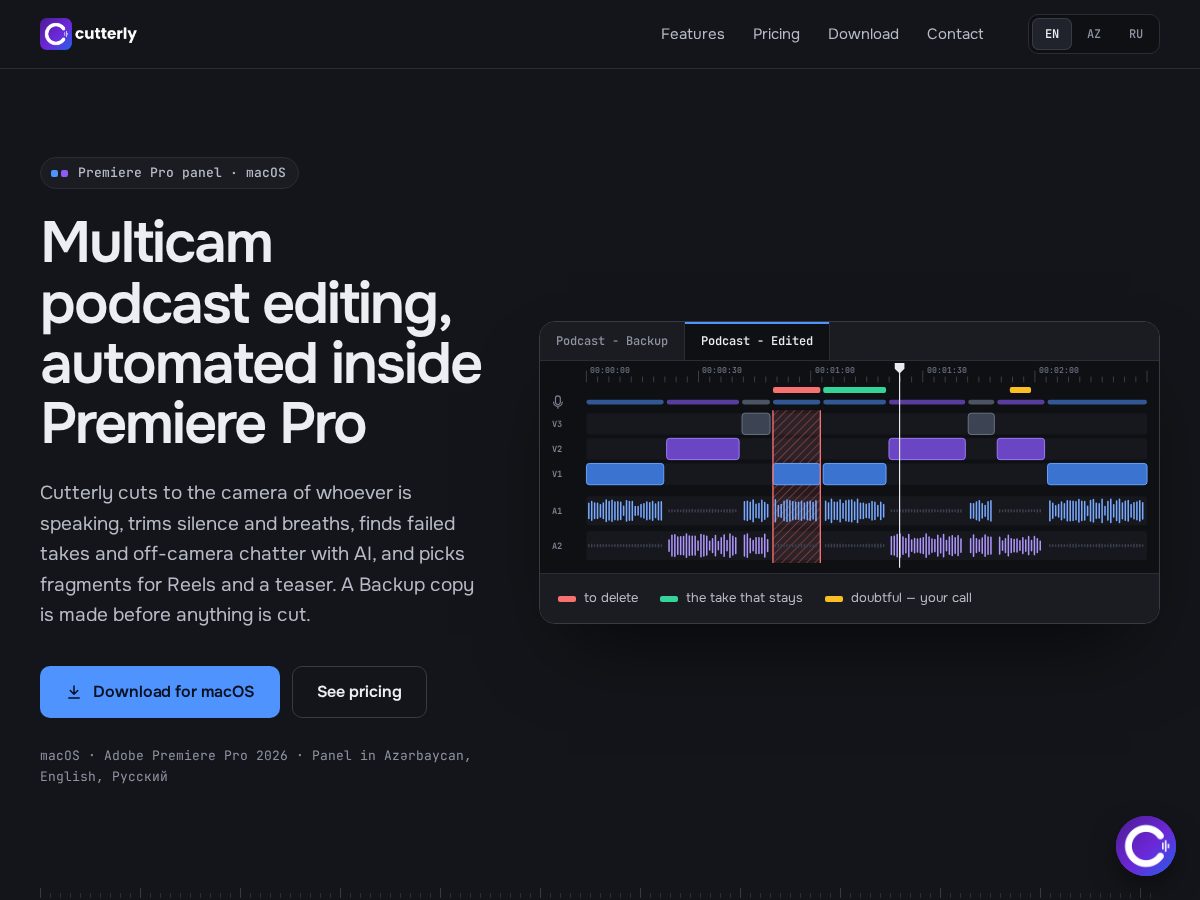Switch the site language to AZ
This screenshot has height=900, width=1200.
1094,34
